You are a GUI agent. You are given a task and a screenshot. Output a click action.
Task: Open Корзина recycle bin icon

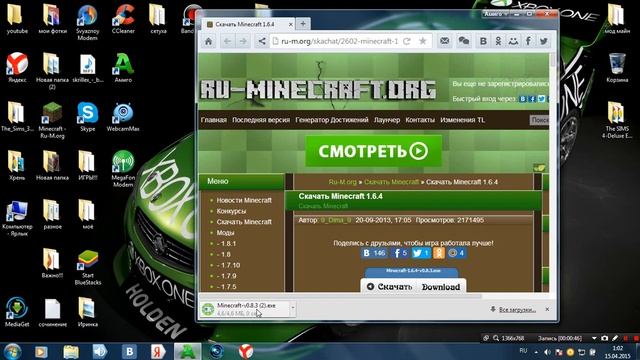617,68
